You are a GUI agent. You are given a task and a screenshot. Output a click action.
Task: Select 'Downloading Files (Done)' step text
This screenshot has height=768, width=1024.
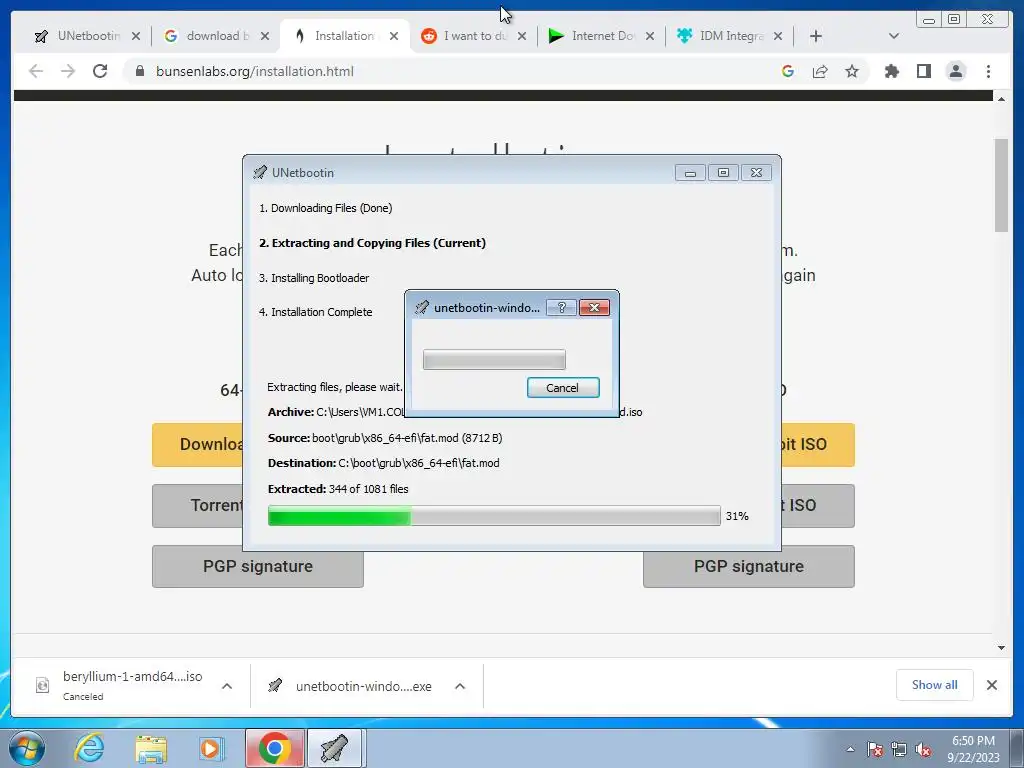[325, 208]
